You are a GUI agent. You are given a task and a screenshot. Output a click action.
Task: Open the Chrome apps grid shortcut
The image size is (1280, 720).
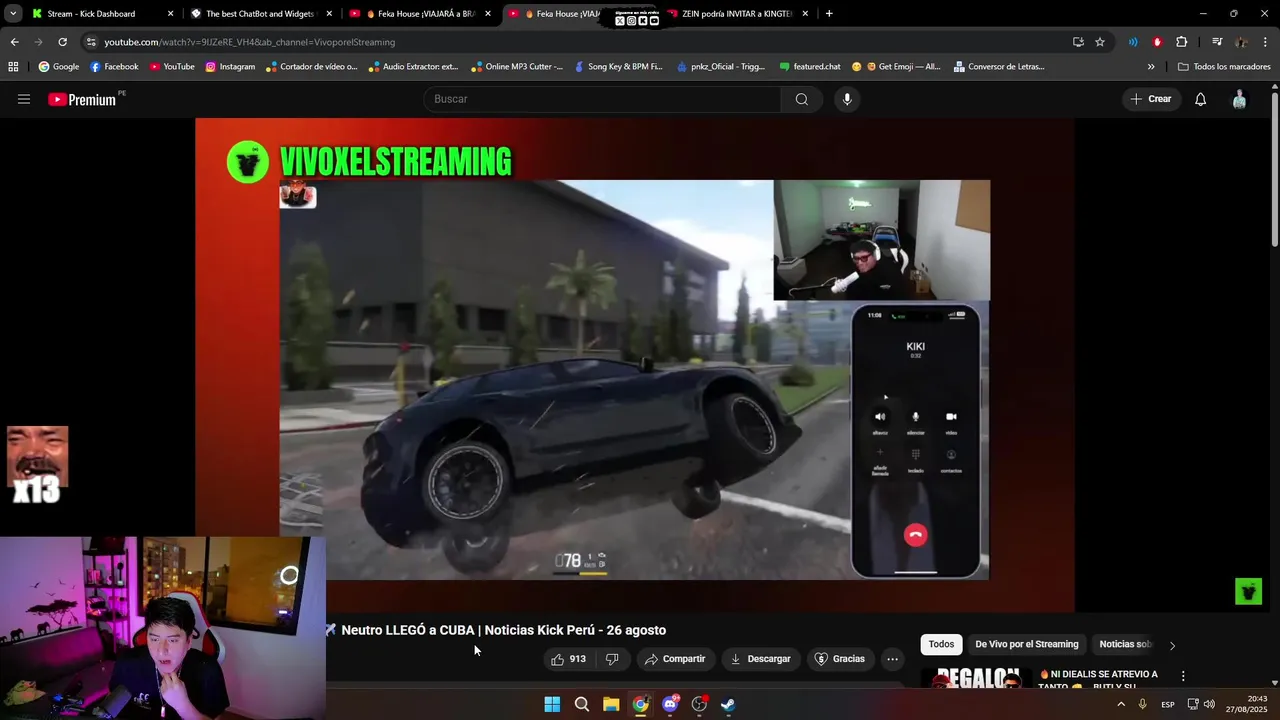click(13, 67)
